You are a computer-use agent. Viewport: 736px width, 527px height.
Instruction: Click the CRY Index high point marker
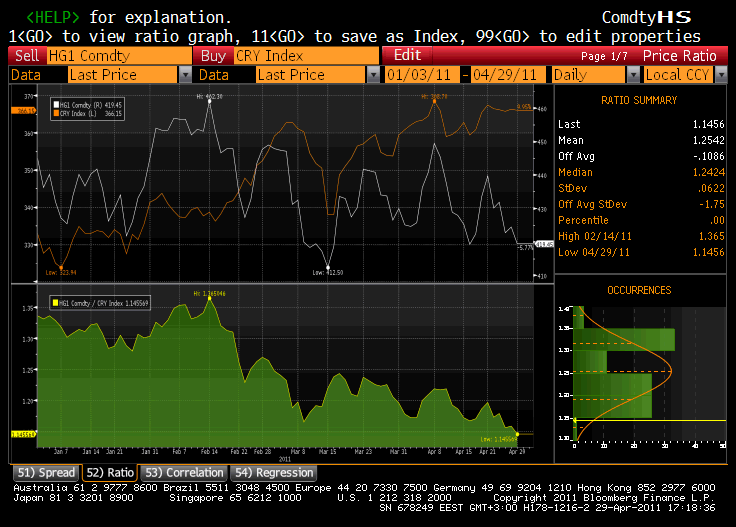[x=435, y=101]
